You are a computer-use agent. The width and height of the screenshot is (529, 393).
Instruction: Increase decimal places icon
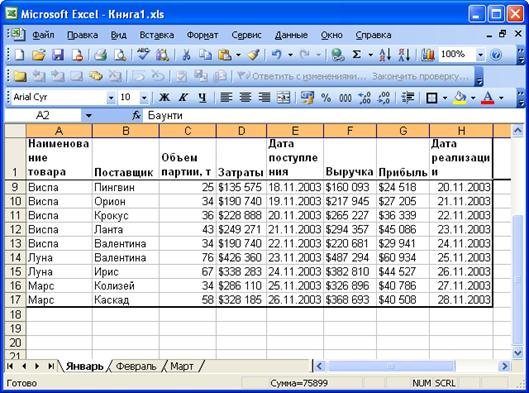pyautogui.click(x=365, y=98)
